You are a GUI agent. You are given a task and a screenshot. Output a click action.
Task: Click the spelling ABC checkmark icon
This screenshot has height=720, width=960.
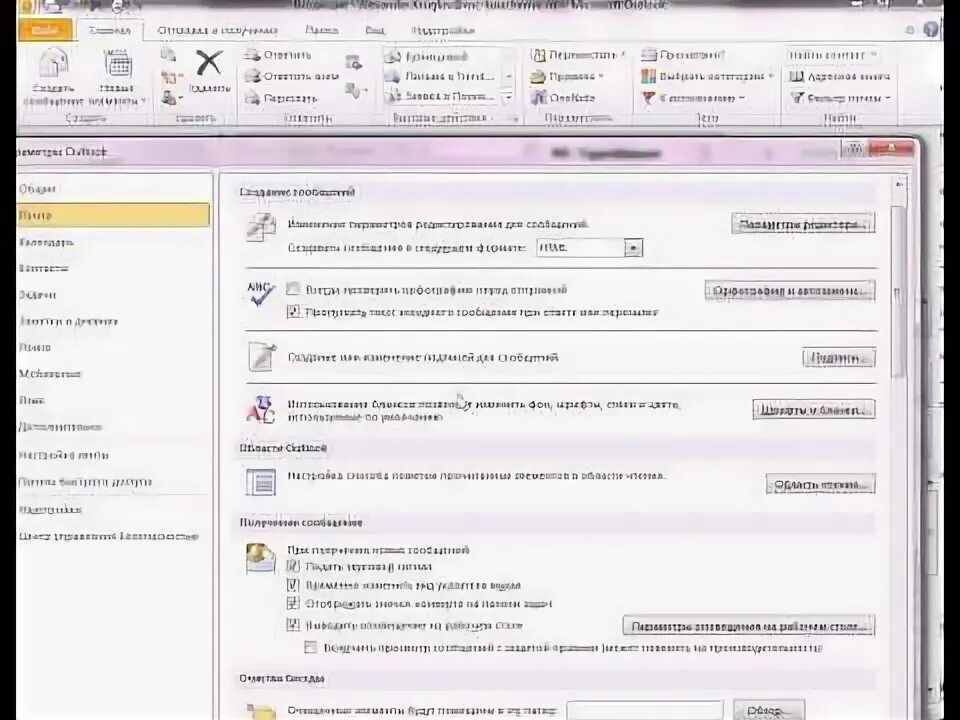point(261,293)
